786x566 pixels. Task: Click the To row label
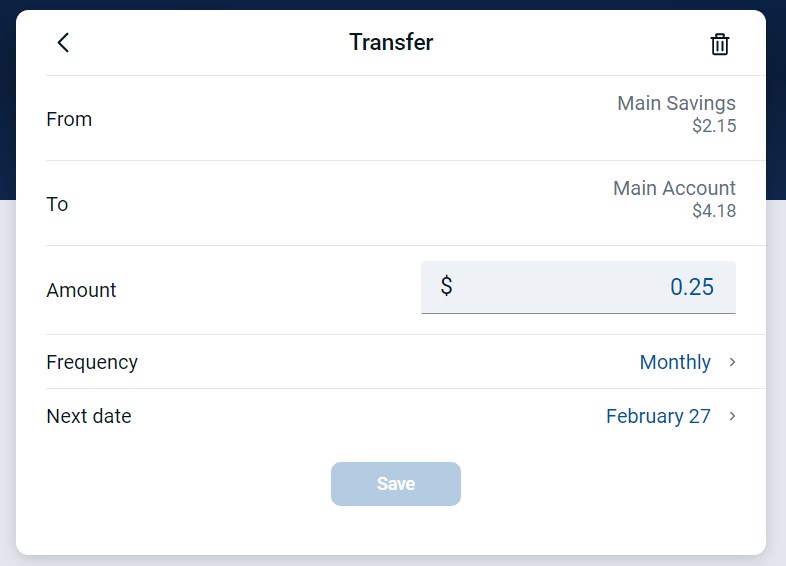(57, 205)
